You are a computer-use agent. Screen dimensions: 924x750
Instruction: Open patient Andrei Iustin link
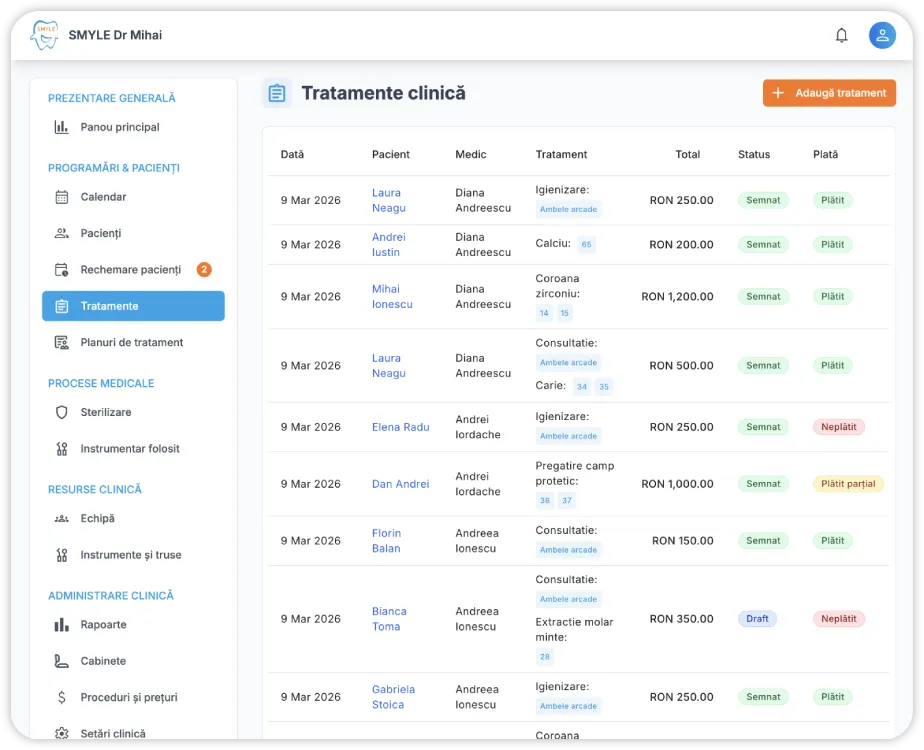coord(388,245)
